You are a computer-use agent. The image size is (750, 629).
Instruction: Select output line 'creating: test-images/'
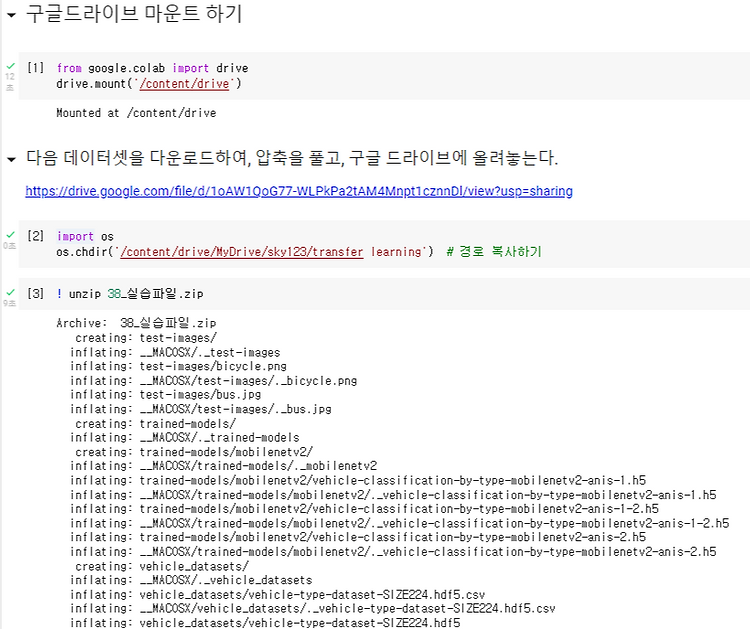(146, 338)
